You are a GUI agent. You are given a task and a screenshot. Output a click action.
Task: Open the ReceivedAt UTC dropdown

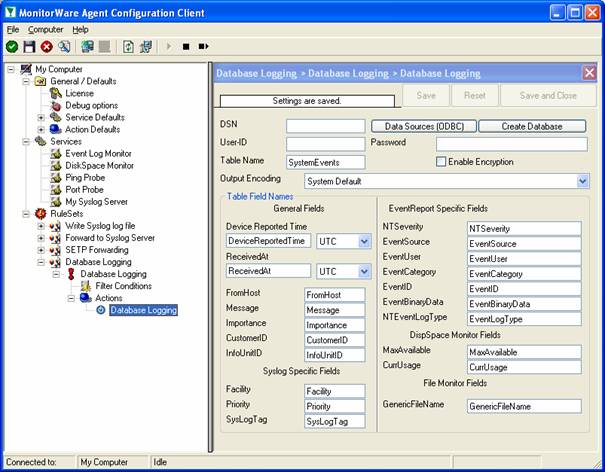364,271
